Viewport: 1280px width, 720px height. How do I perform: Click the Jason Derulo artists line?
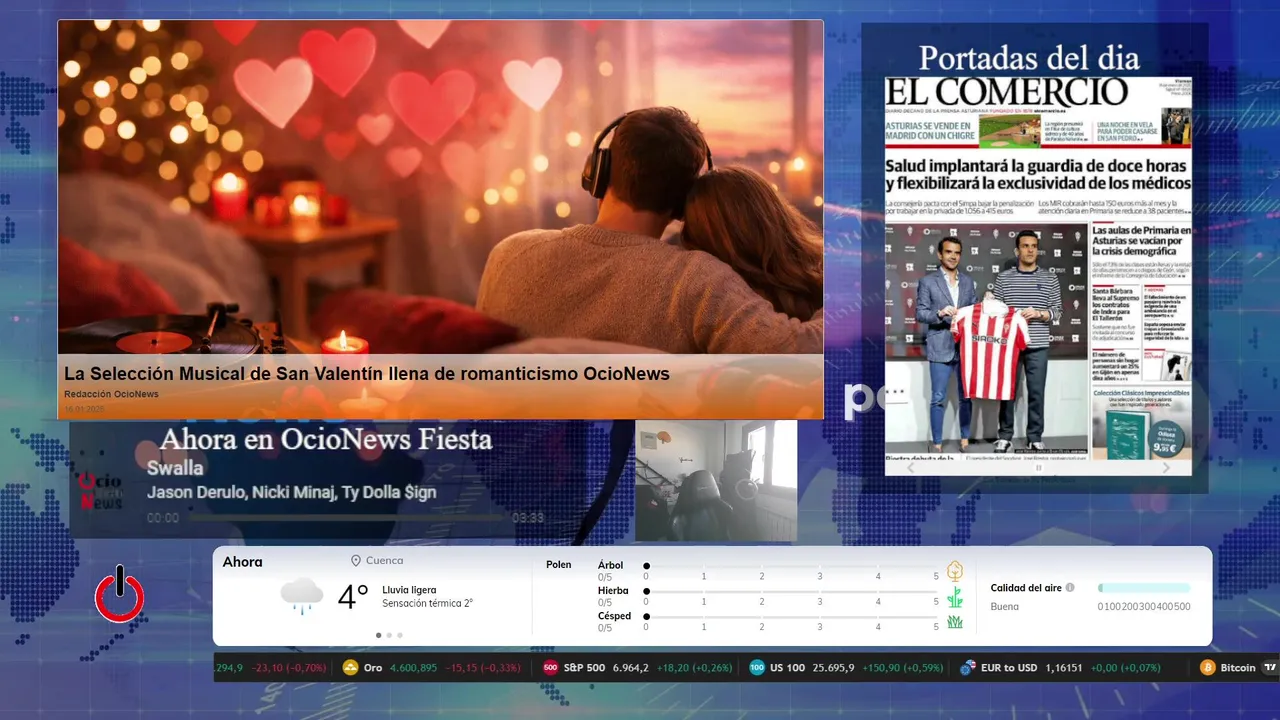(x=291, y=492)
